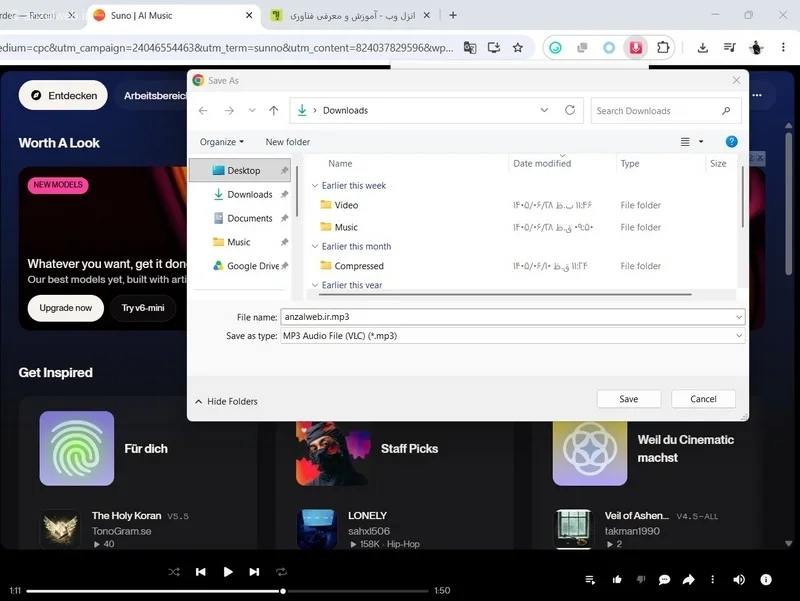Click the green circular extension icon
Image resolution: width=800 pixels, height=601 pixels.
click(555, 47)
